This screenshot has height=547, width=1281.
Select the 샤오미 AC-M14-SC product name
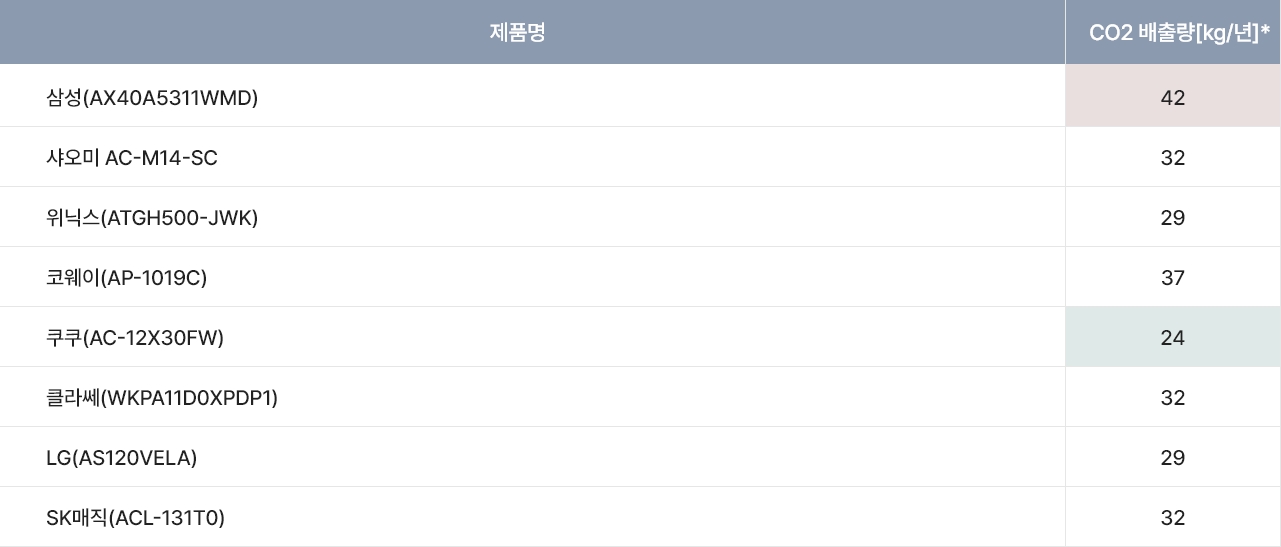132,158
